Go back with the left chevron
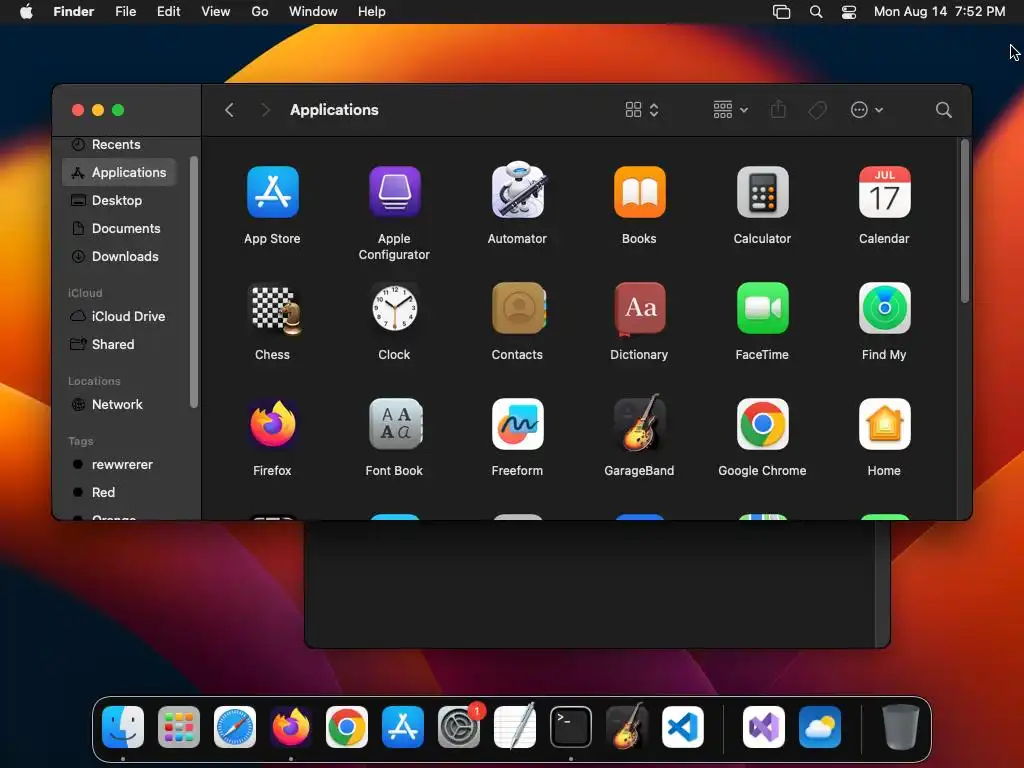This screenshot has height=768, width=1024. [x=229, y=110]
